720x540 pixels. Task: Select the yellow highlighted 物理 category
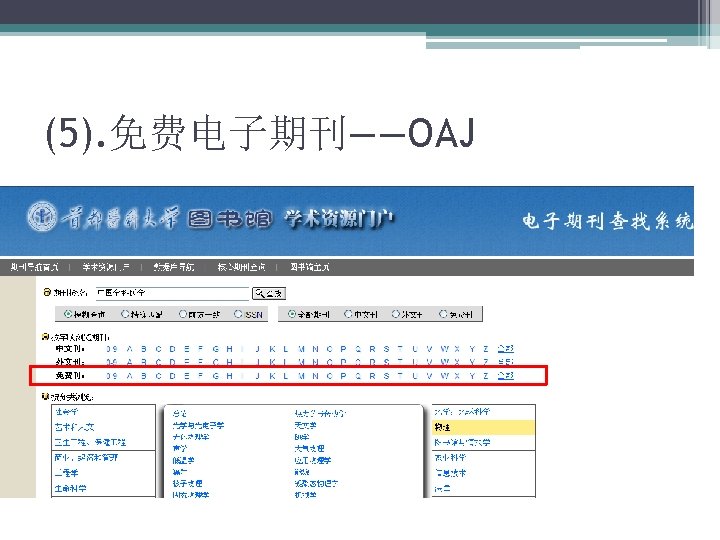484,427
